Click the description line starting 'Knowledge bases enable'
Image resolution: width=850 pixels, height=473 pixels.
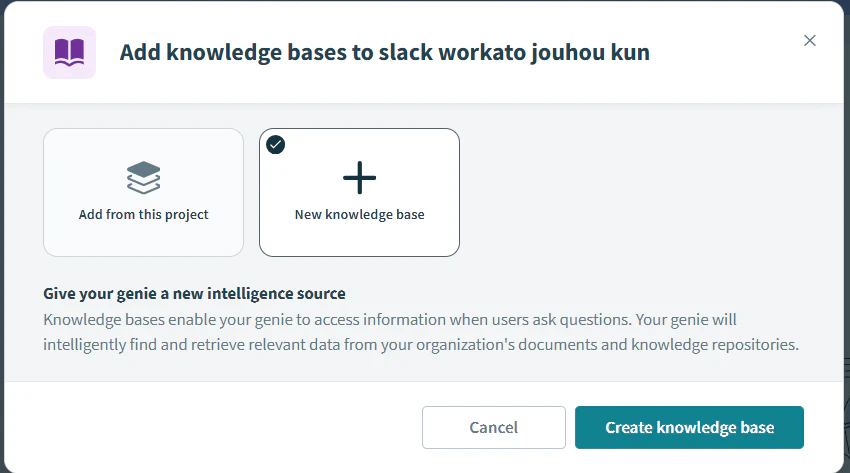point(390,320)
